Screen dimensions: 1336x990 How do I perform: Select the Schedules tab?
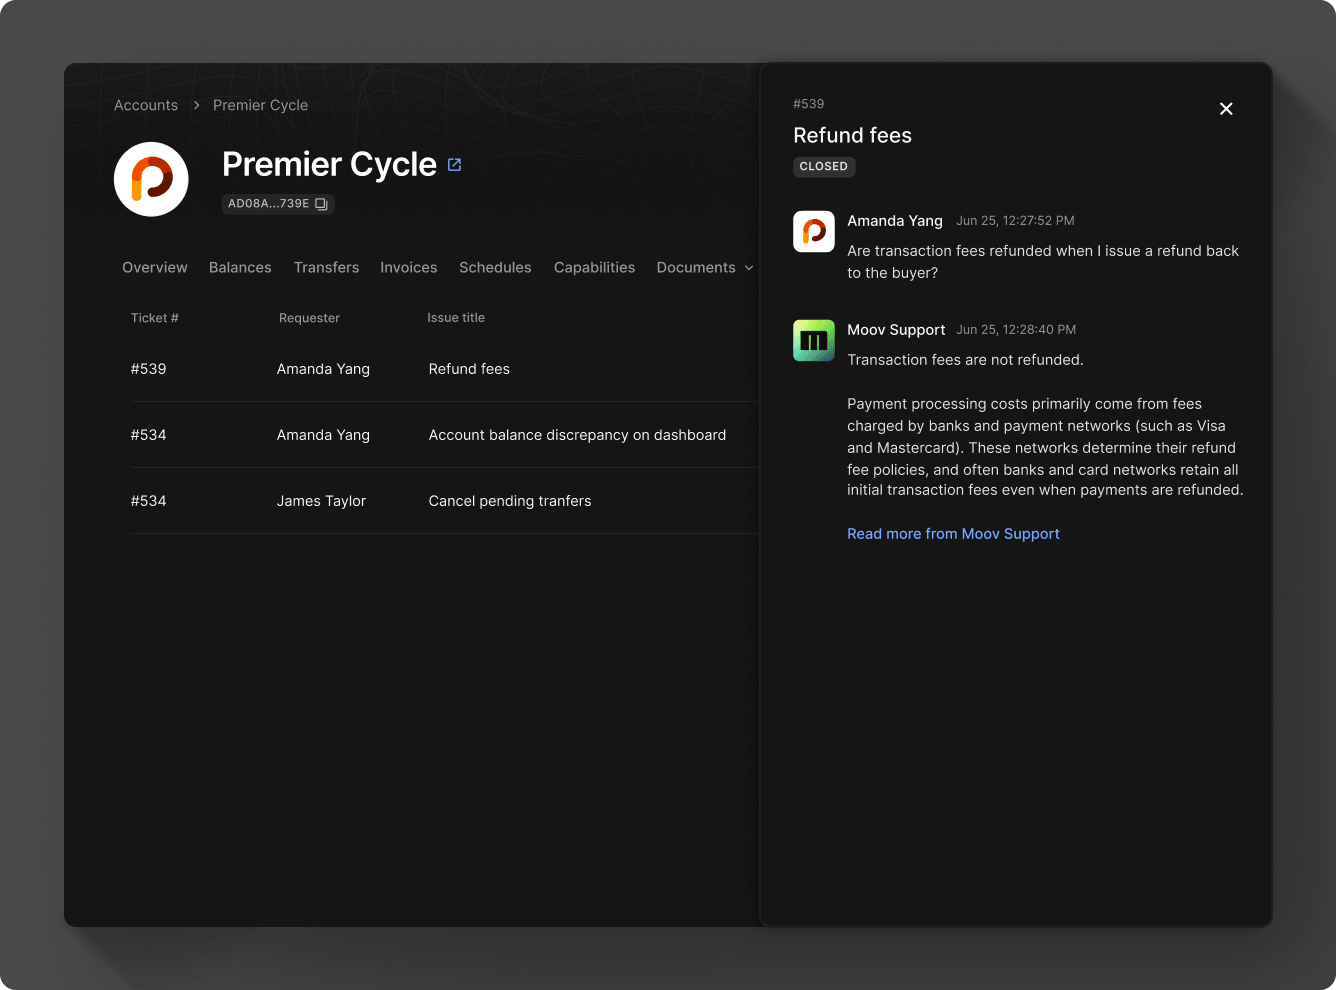[x=495, y=267]
